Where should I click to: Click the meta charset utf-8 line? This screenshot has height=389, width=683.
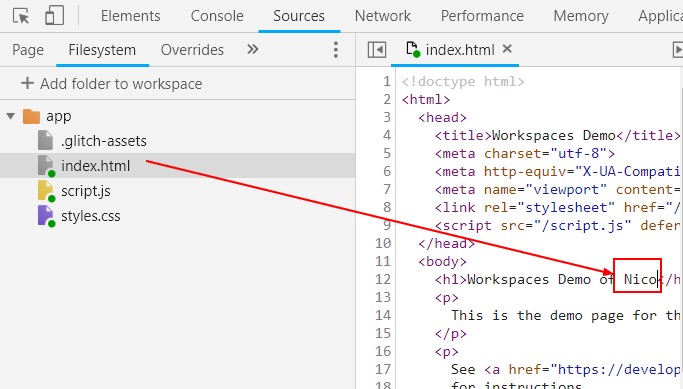[524, 153]
